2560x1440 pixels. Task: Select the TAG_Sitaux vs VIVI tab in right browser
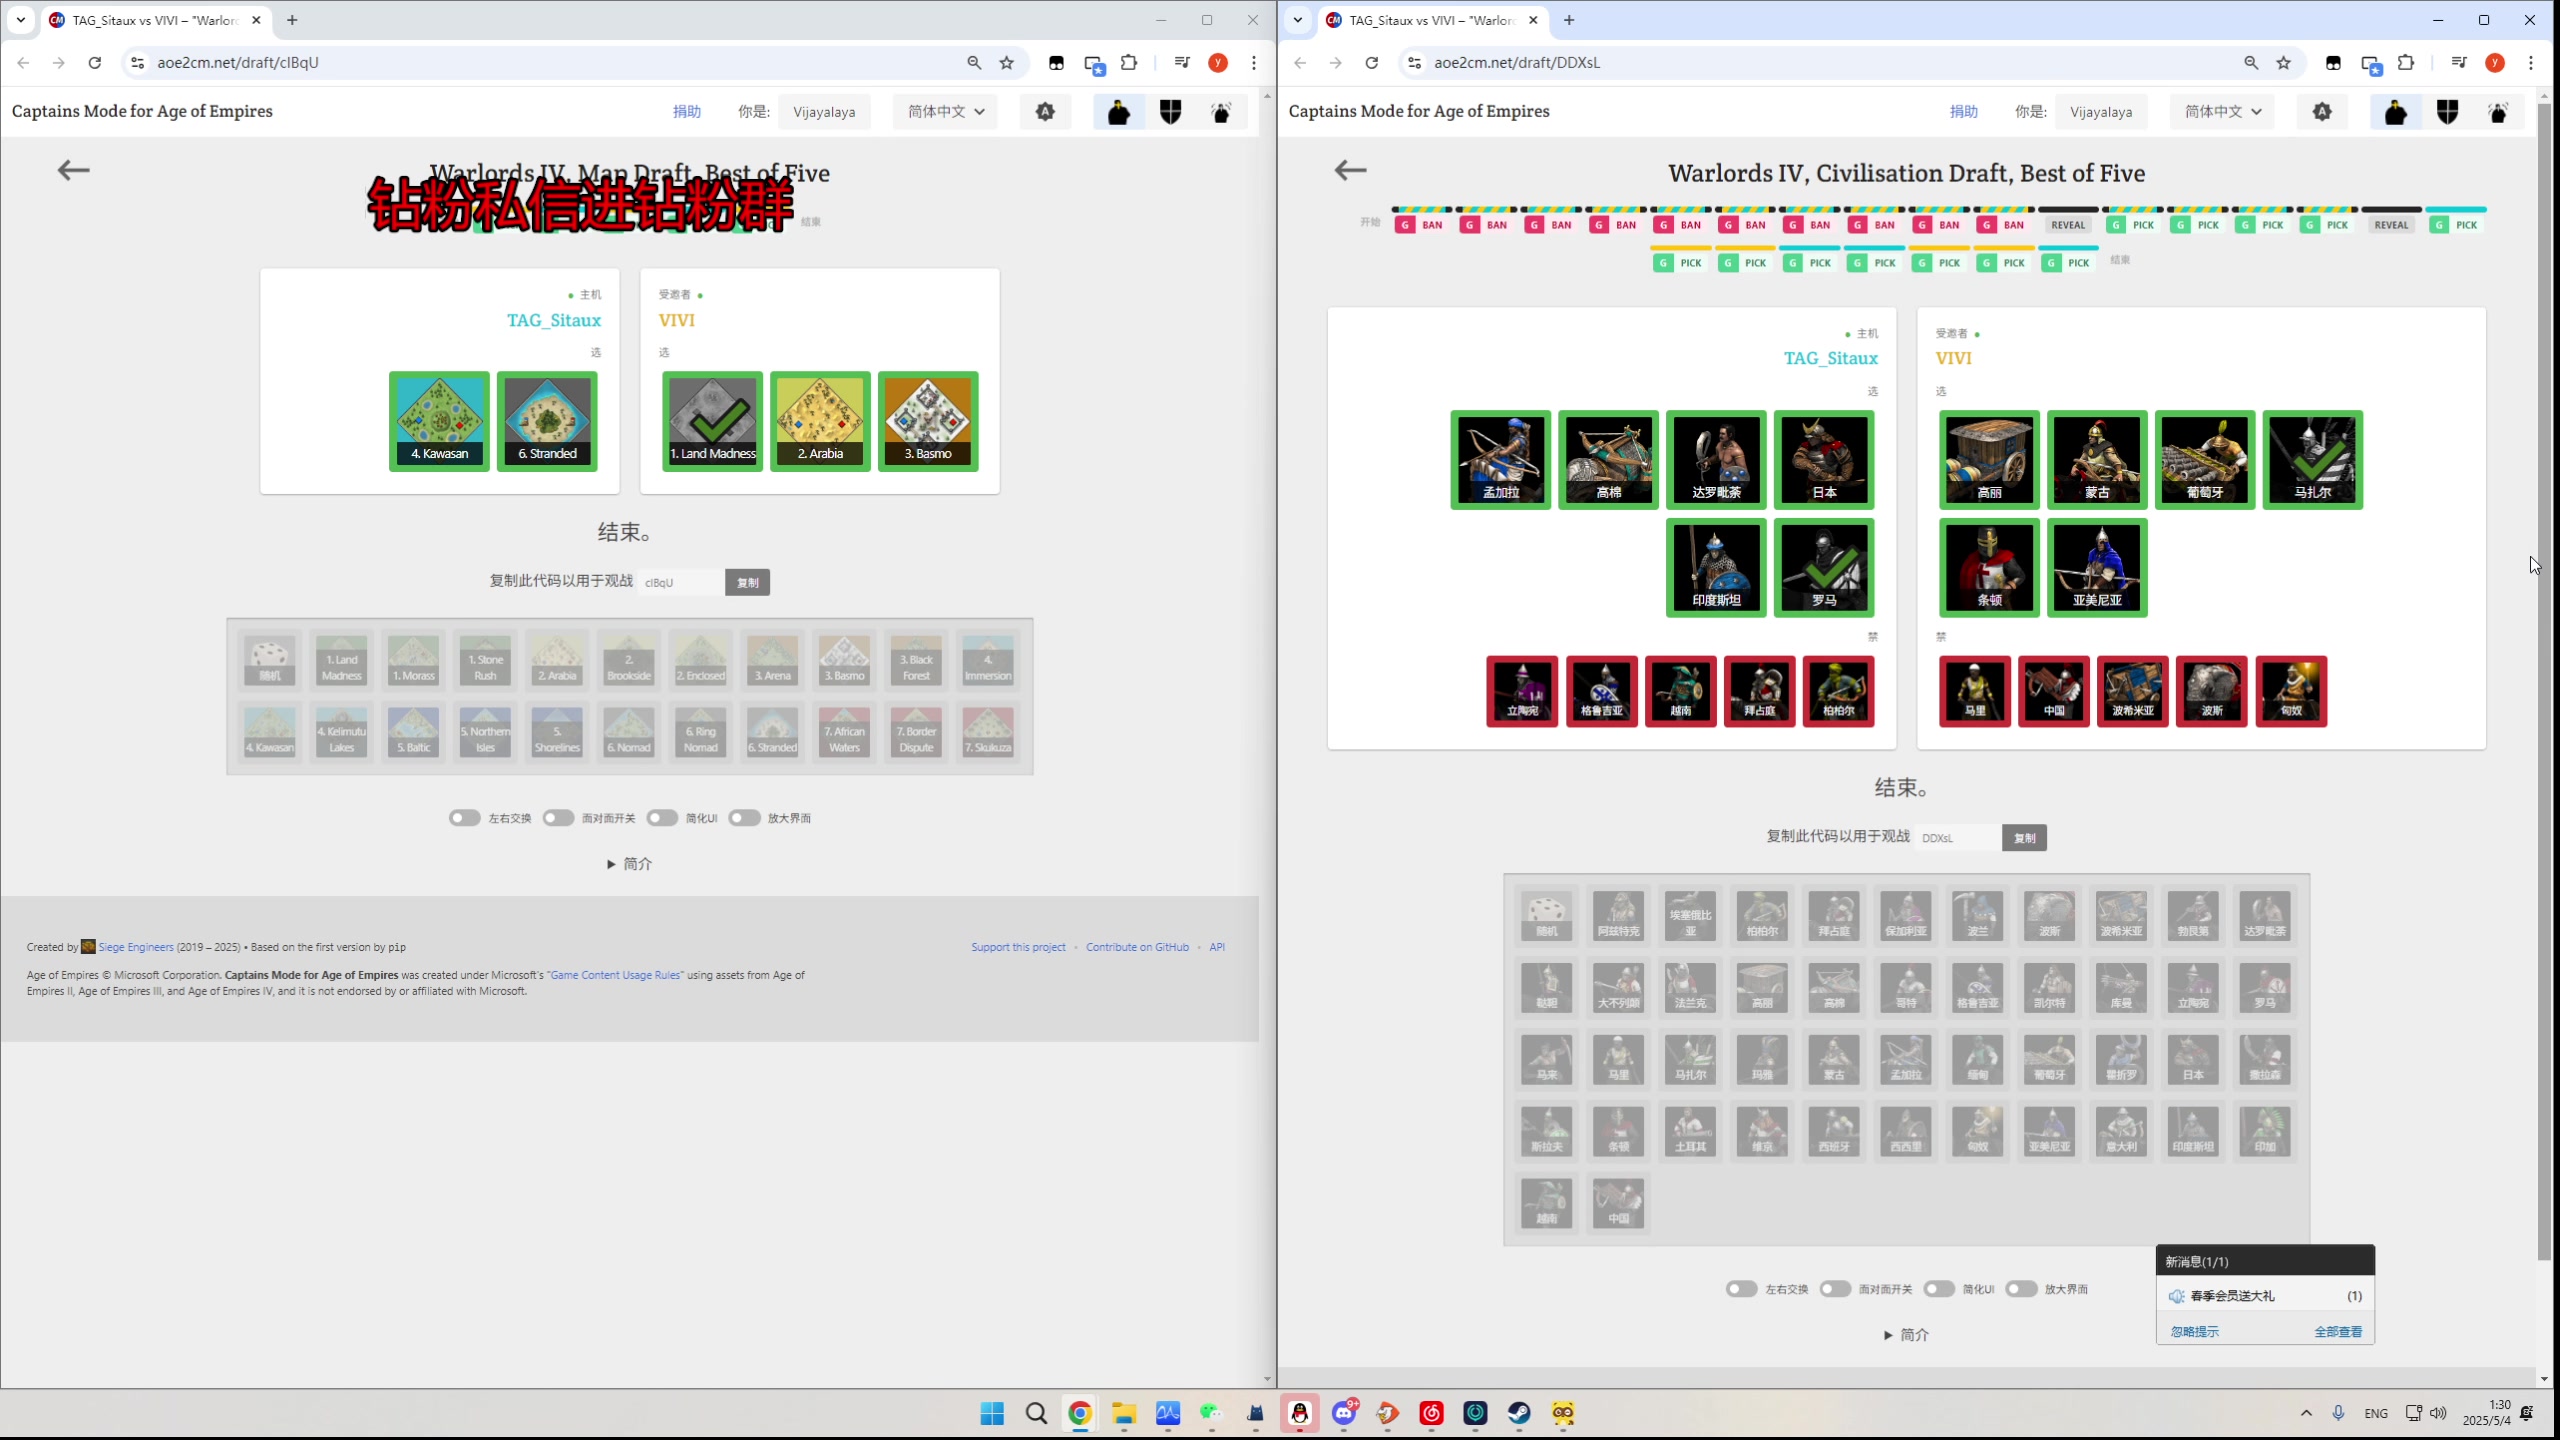pyautogui.click(x=1432, y=20)
